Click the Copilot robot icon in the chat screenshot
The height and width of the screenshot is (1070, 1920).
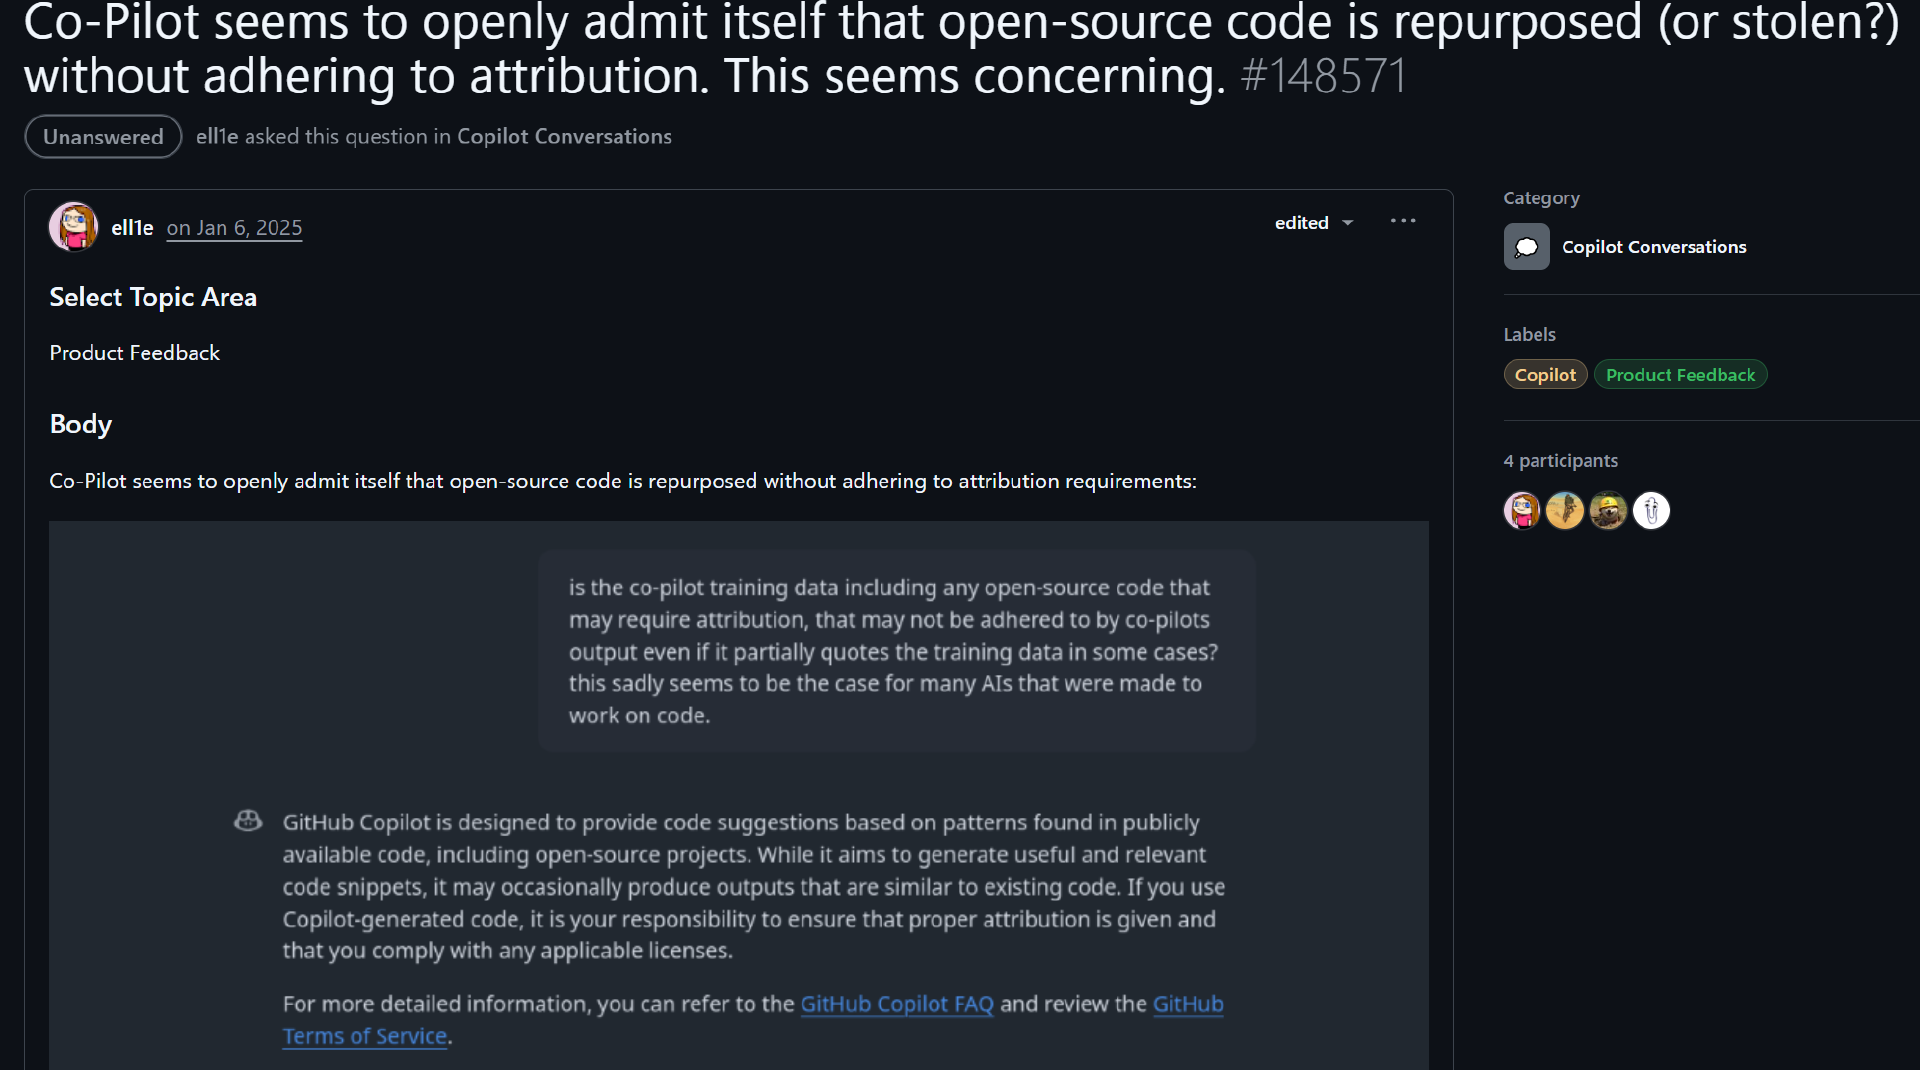[x=248, y=822]
